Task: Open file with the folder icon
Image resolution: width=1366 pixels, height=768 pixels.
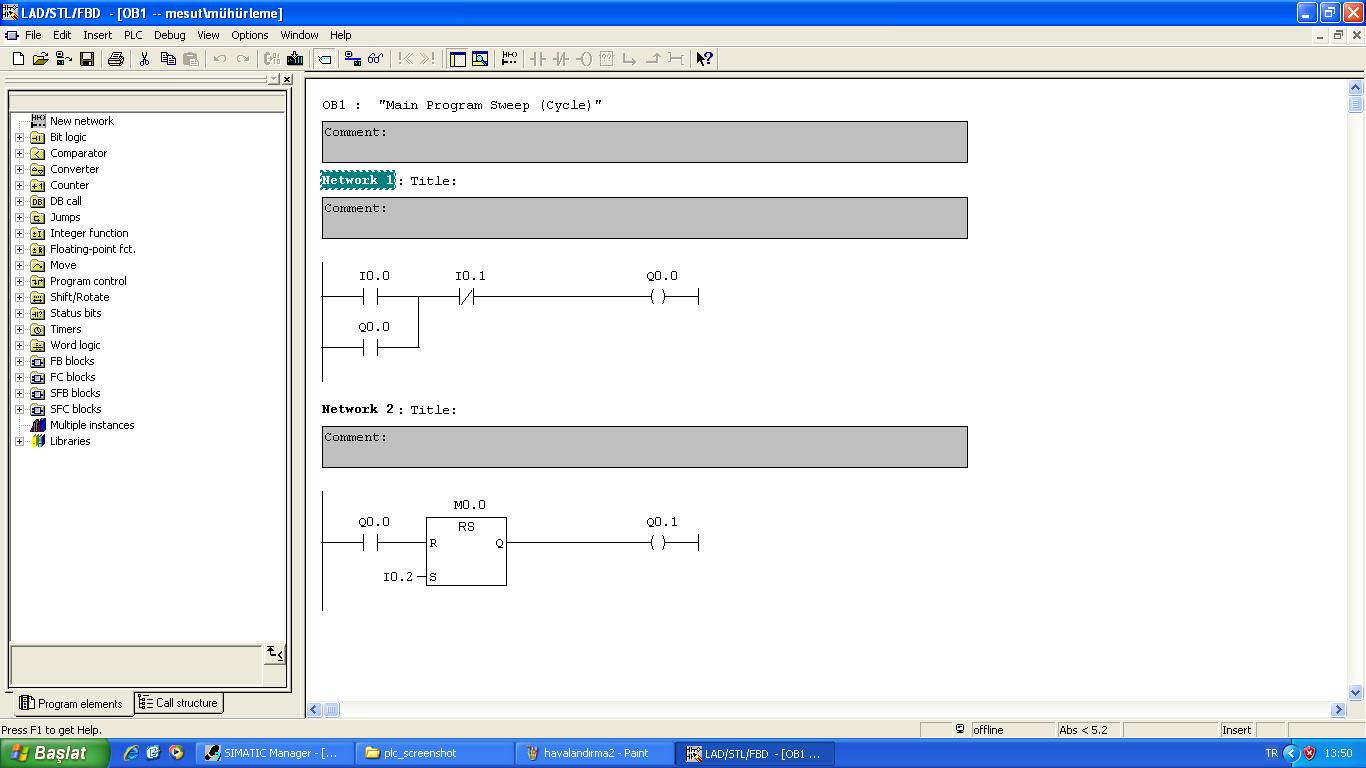Action: tap(40, 59)
